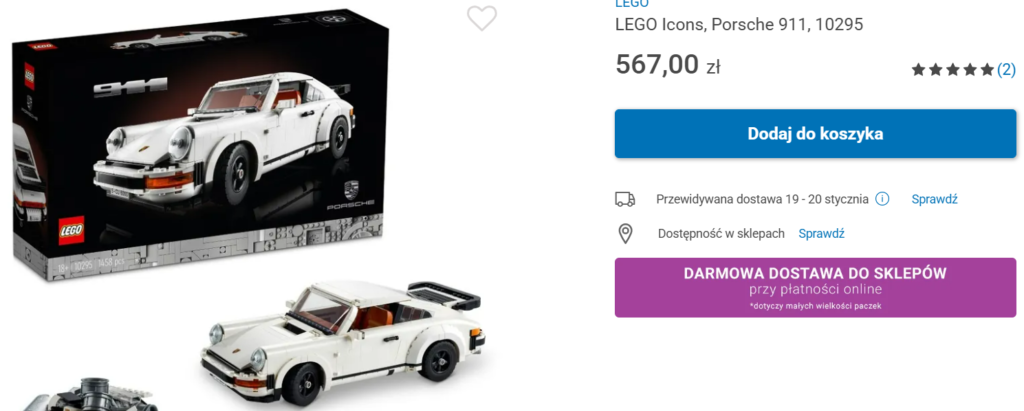Click the red LEGO logo on box bottom
1024x411 pixels.
click(71, 231)
